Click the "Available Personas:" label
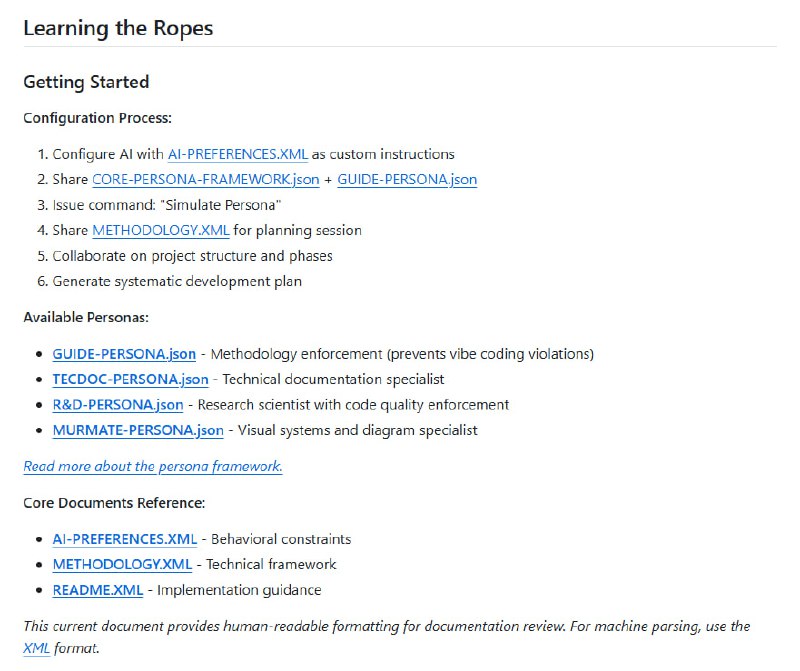This screenshot has height=671, width=800. (86, 318)
